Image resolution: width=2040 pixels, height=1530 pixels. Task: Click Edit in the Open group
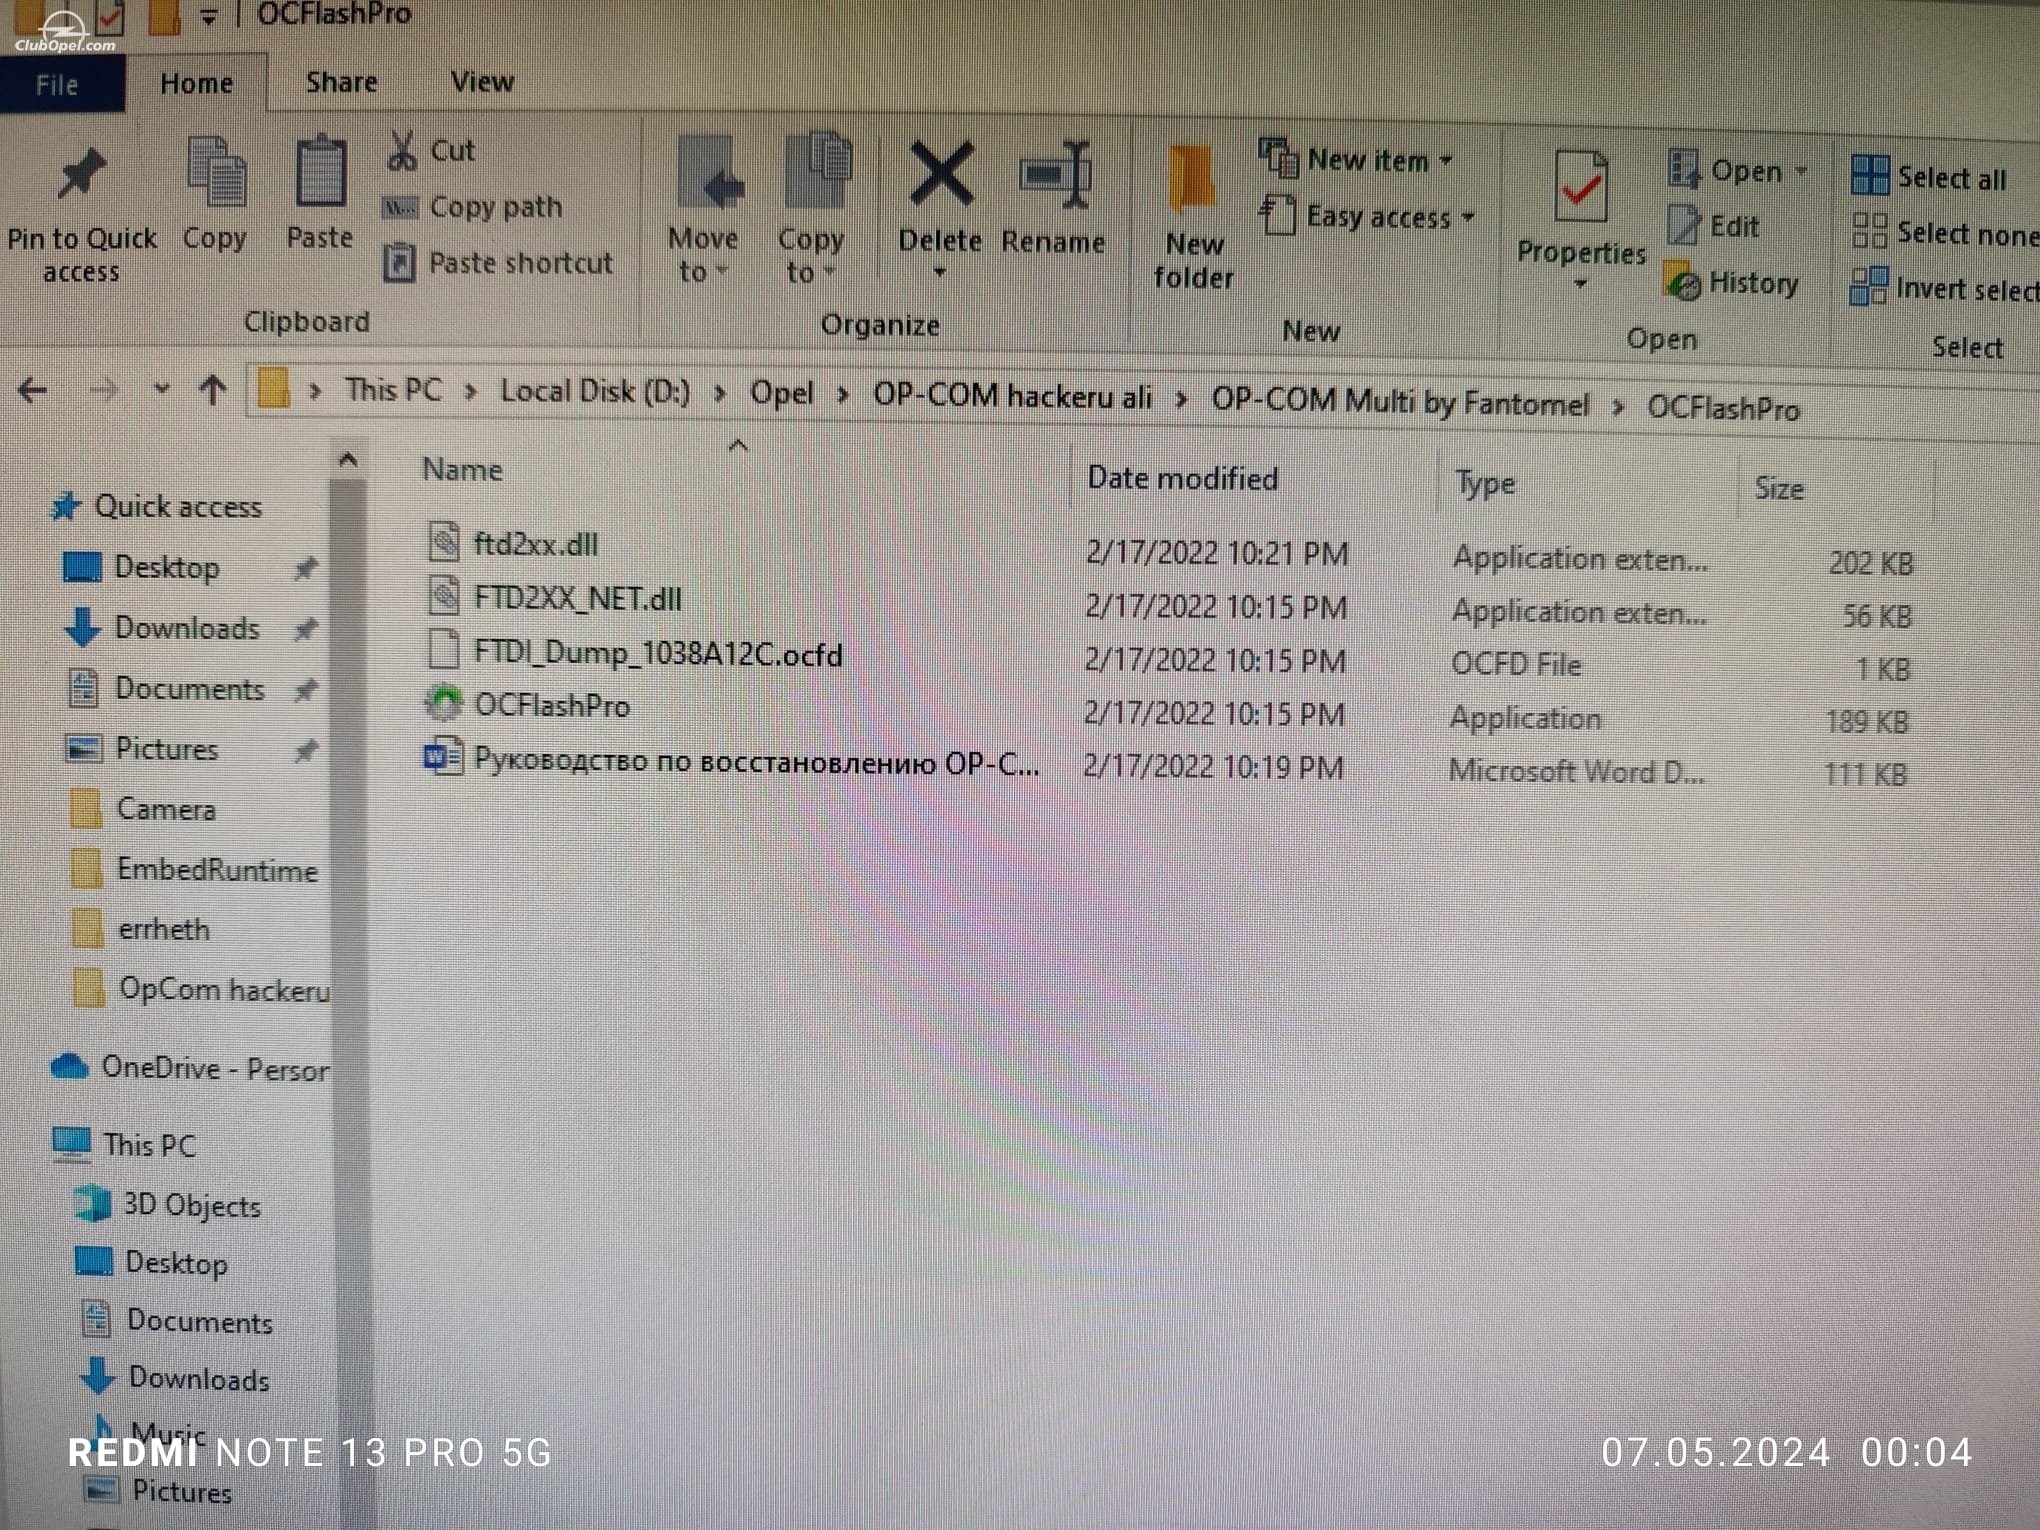click(x=1714, y=227)
